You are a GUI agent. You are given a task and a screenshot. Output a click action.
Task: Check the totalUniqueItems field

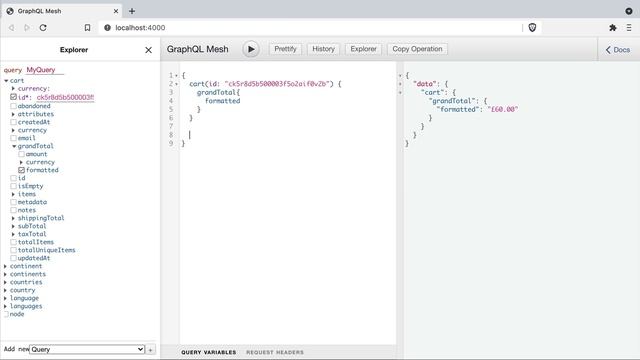click(13, 250)
